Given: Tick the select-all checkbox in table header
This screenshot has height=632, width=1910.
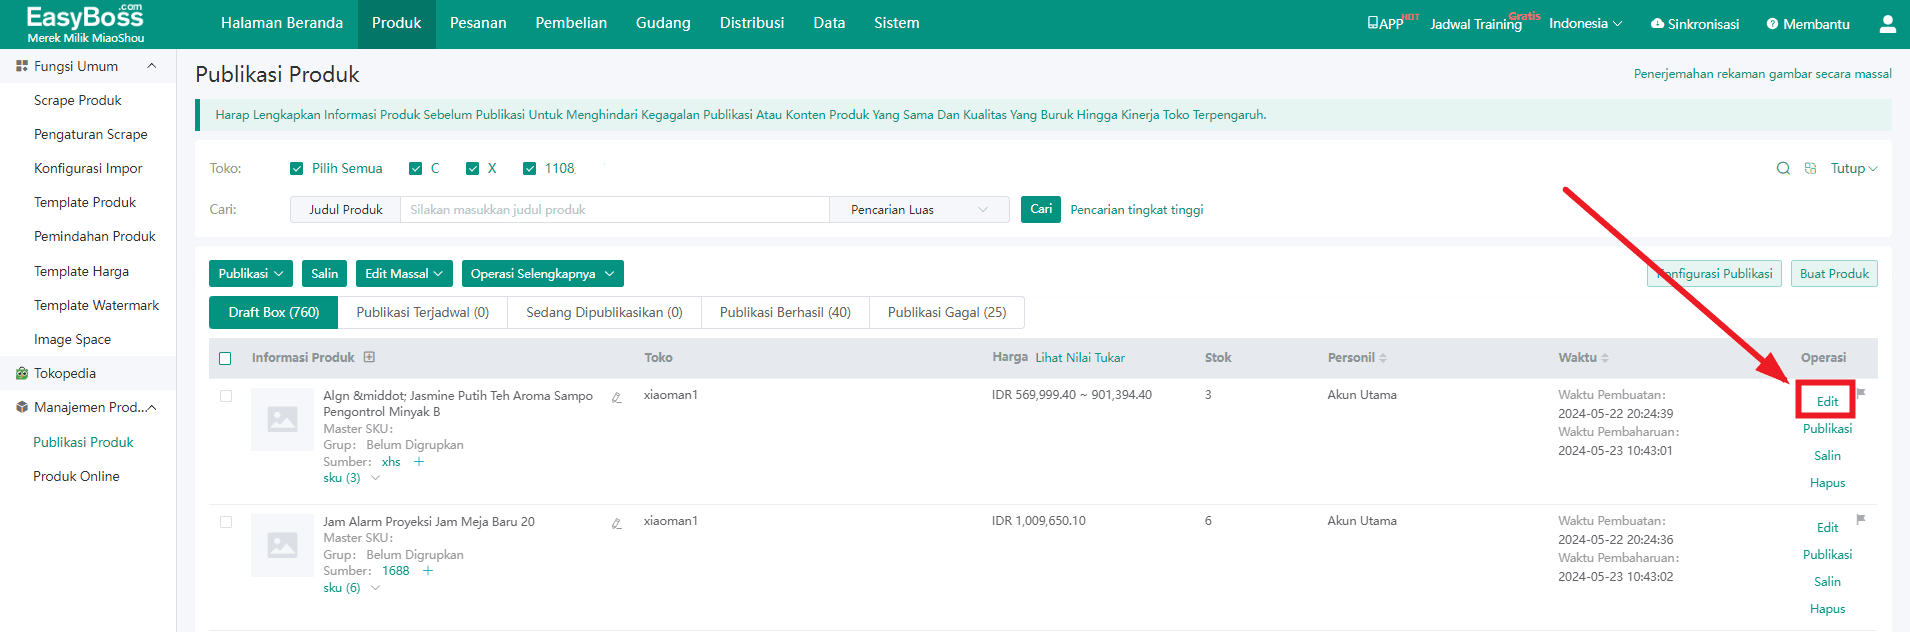Looking at the screenshot, I should (225, 358).
